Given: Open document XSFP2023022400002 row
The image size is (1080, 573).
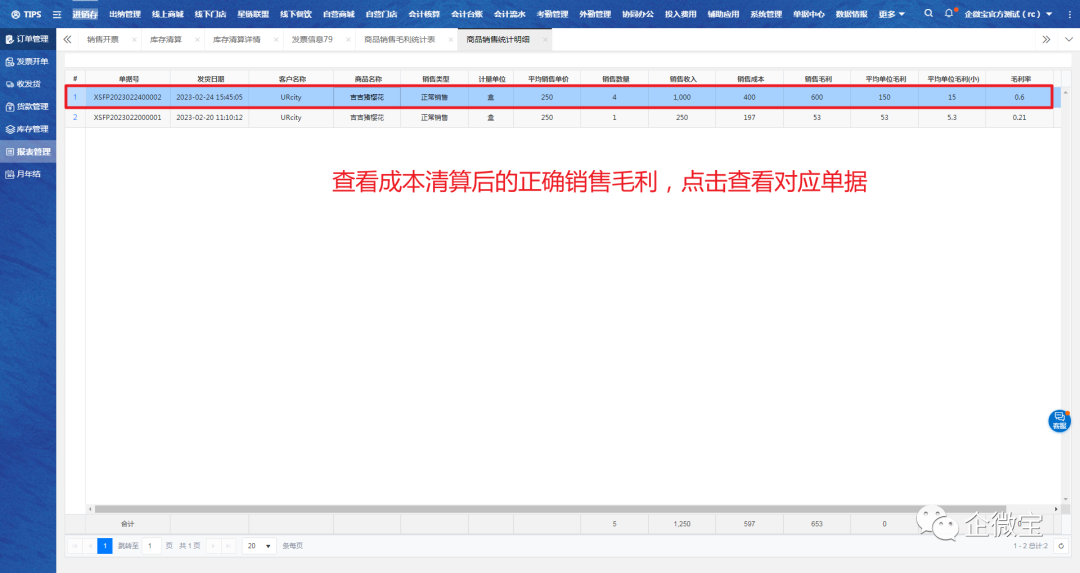Looking at the screenshot, I should (x=127, y=97).
